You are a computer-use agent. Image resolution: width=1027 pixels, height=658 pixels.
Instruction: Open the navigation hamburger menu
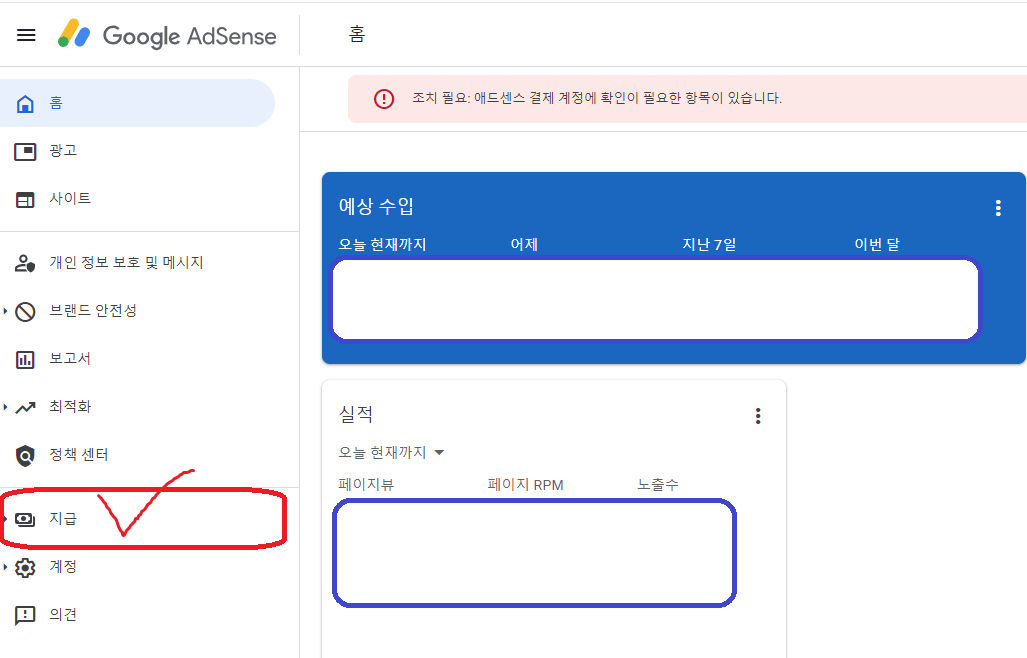click(26, 34)
